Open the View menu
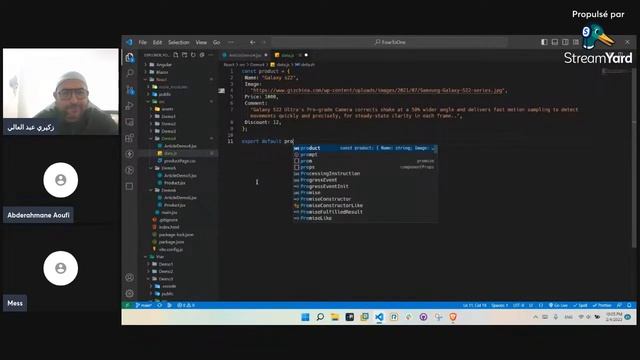640x360 pixels. [201, 42]
